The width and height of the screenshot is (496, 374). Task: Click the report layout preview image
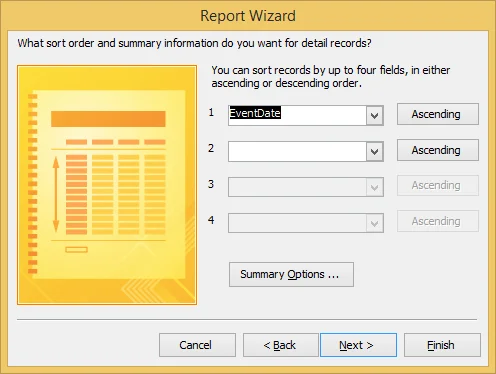107,185
